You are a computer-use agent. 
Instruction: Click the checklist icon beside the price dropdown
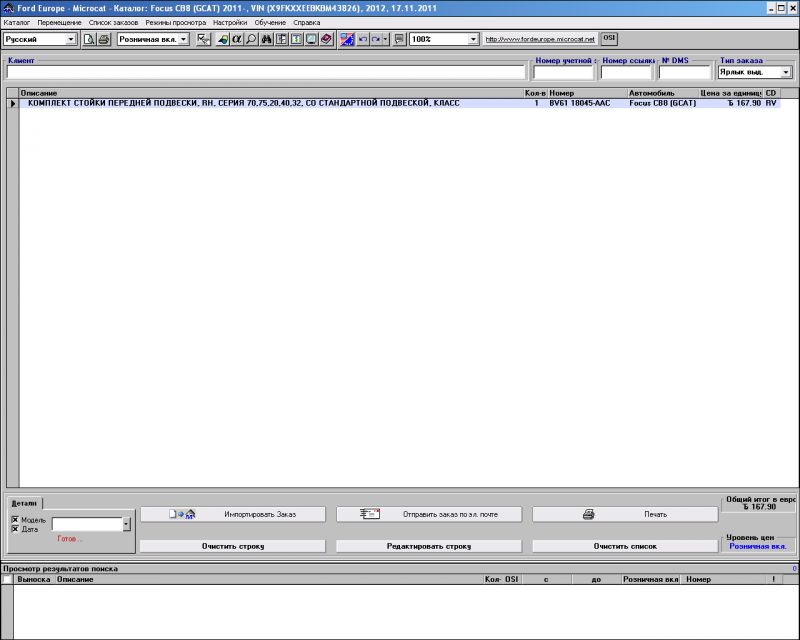pyautogui.click(x=203, y=39)
